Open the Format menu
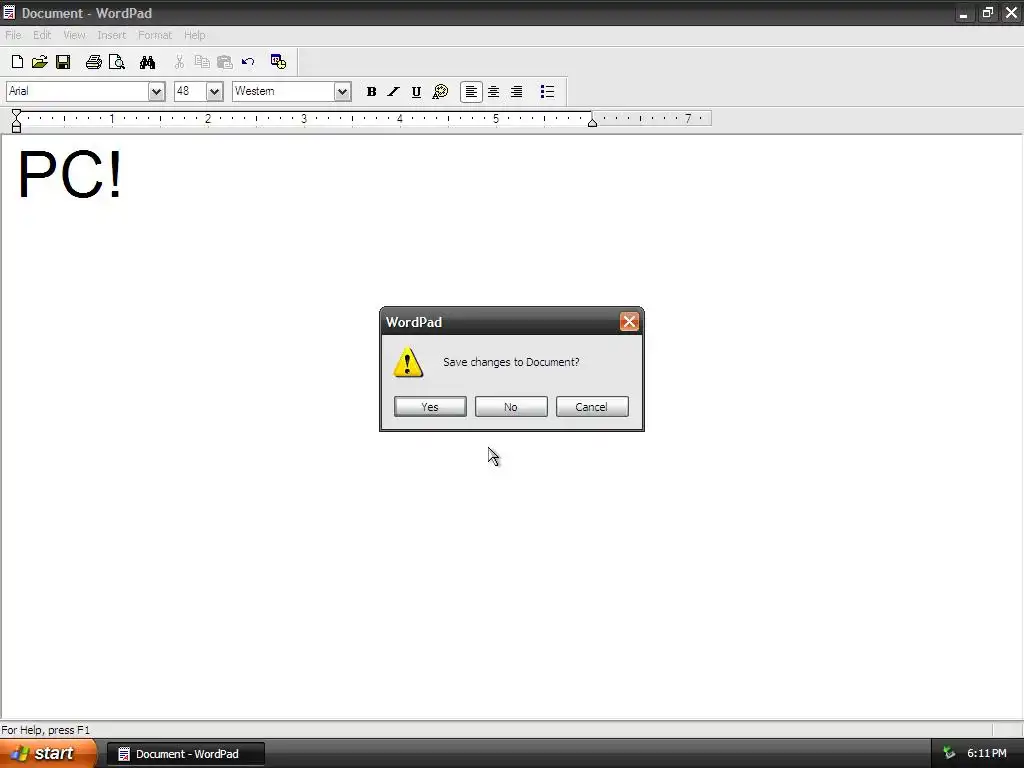The image size is (1024, 768). coord(155,35)
